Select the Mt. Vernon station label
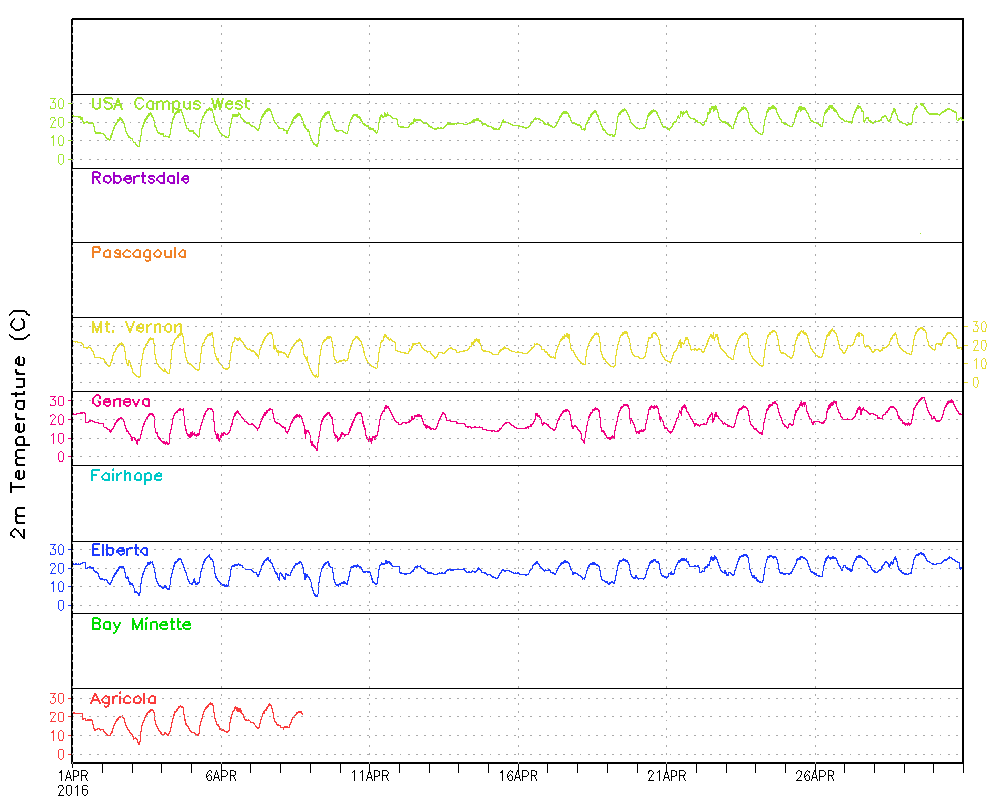 click(136, 327)
